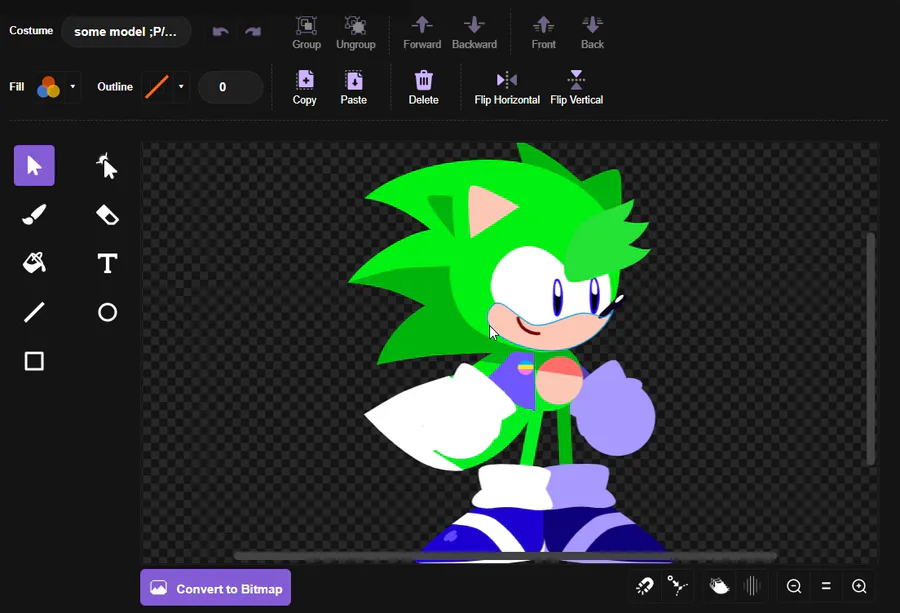
Task: Select the arrow Select tool
Action: [34, 166]
